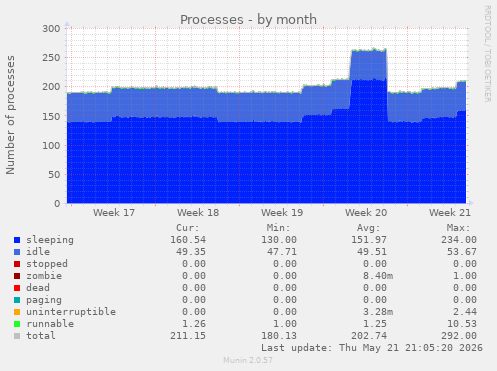Click zombie maximum value 1.00
Viewport: 497px width, 371px height.
coord(465,276)
